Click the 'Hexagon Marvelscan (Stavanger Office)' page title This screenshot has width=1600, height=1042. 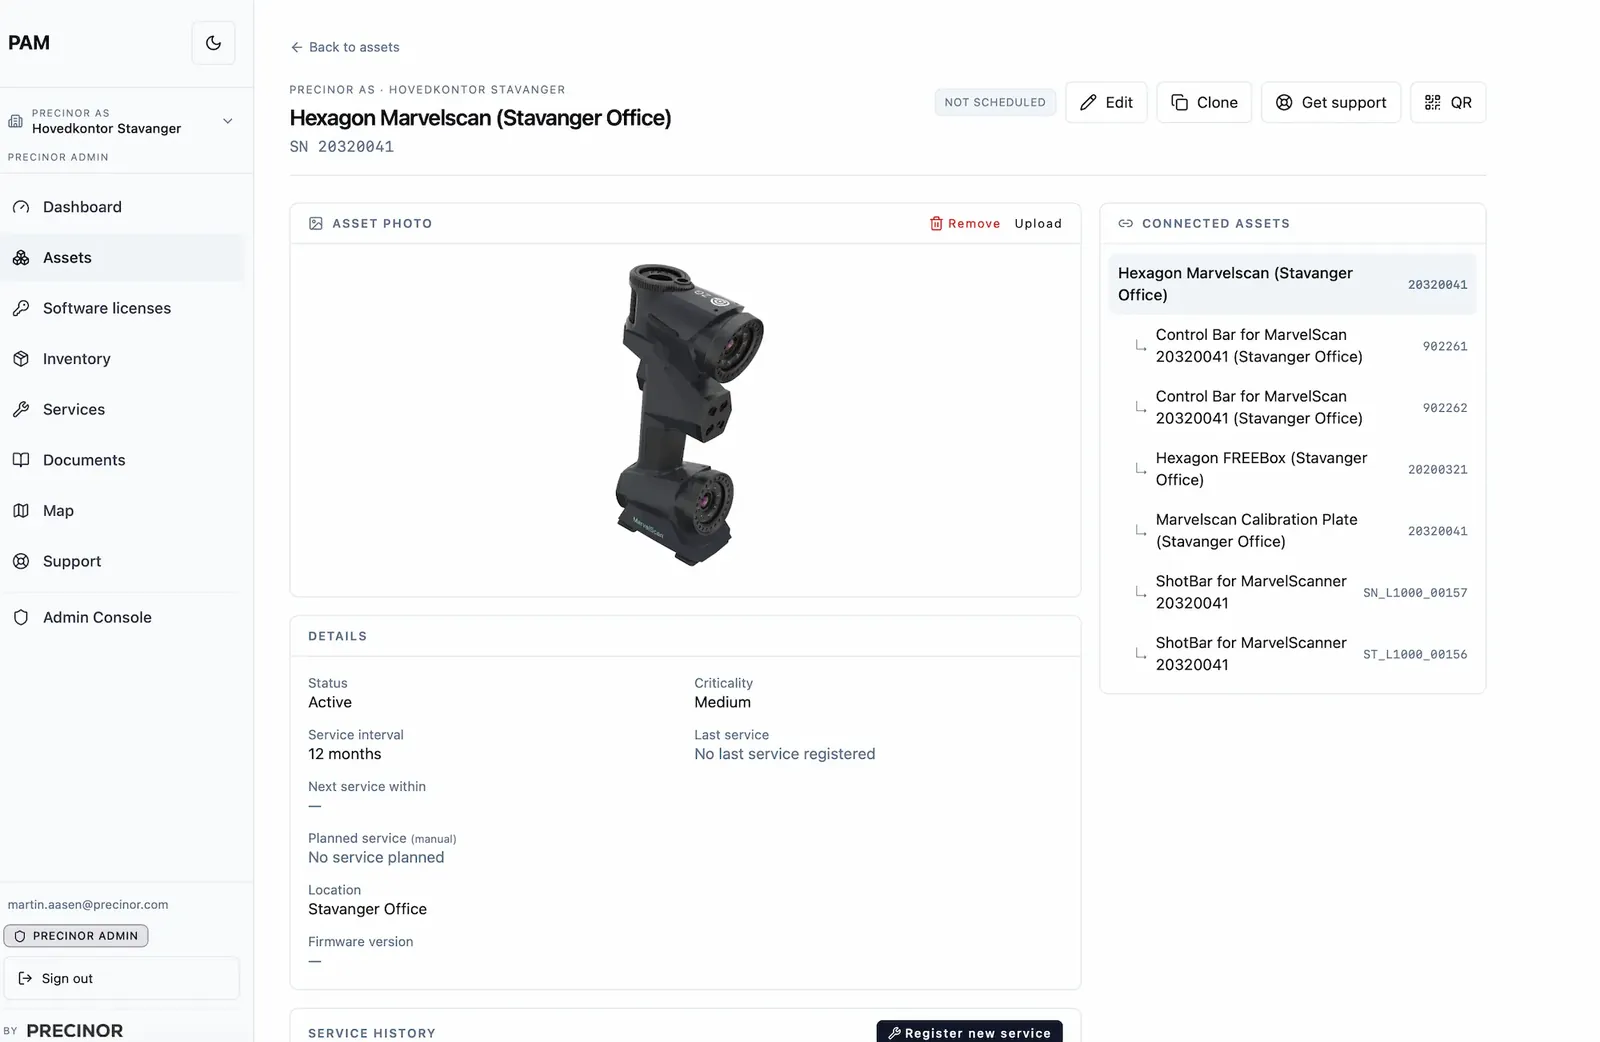481,118
